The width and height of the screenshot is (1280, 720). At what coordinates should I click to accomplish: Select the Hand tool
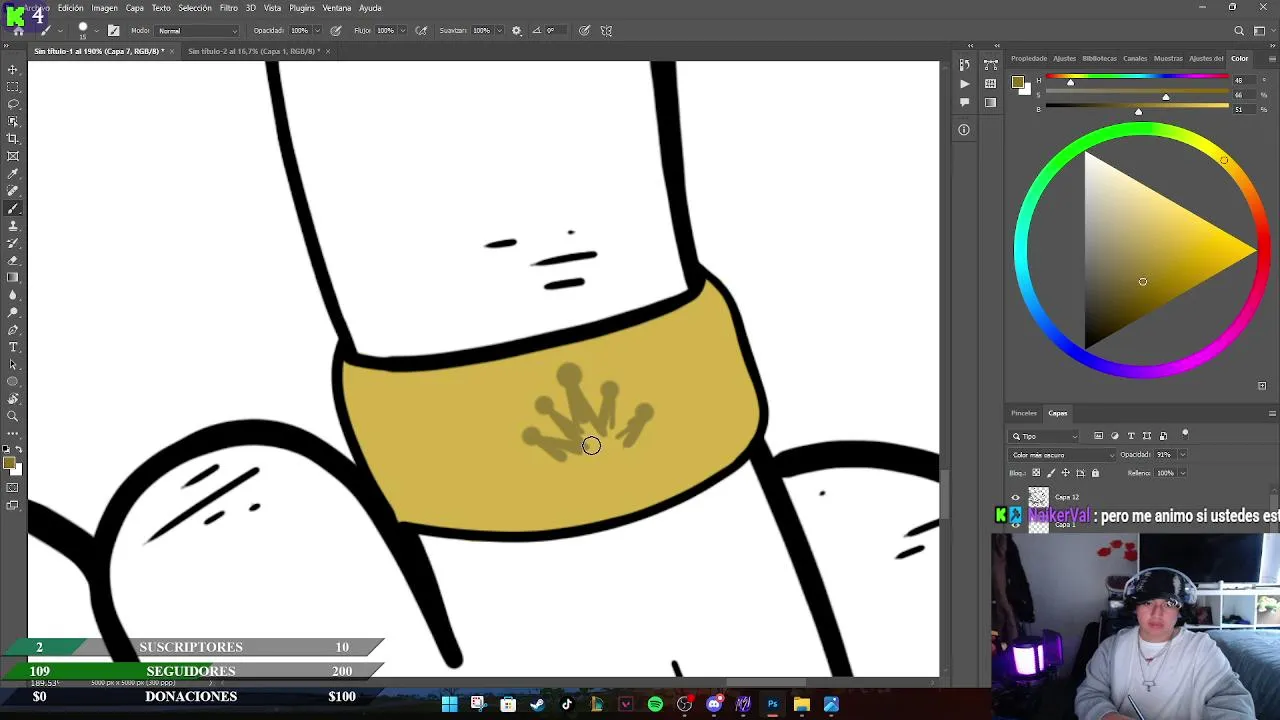click(x=13, y=399)
